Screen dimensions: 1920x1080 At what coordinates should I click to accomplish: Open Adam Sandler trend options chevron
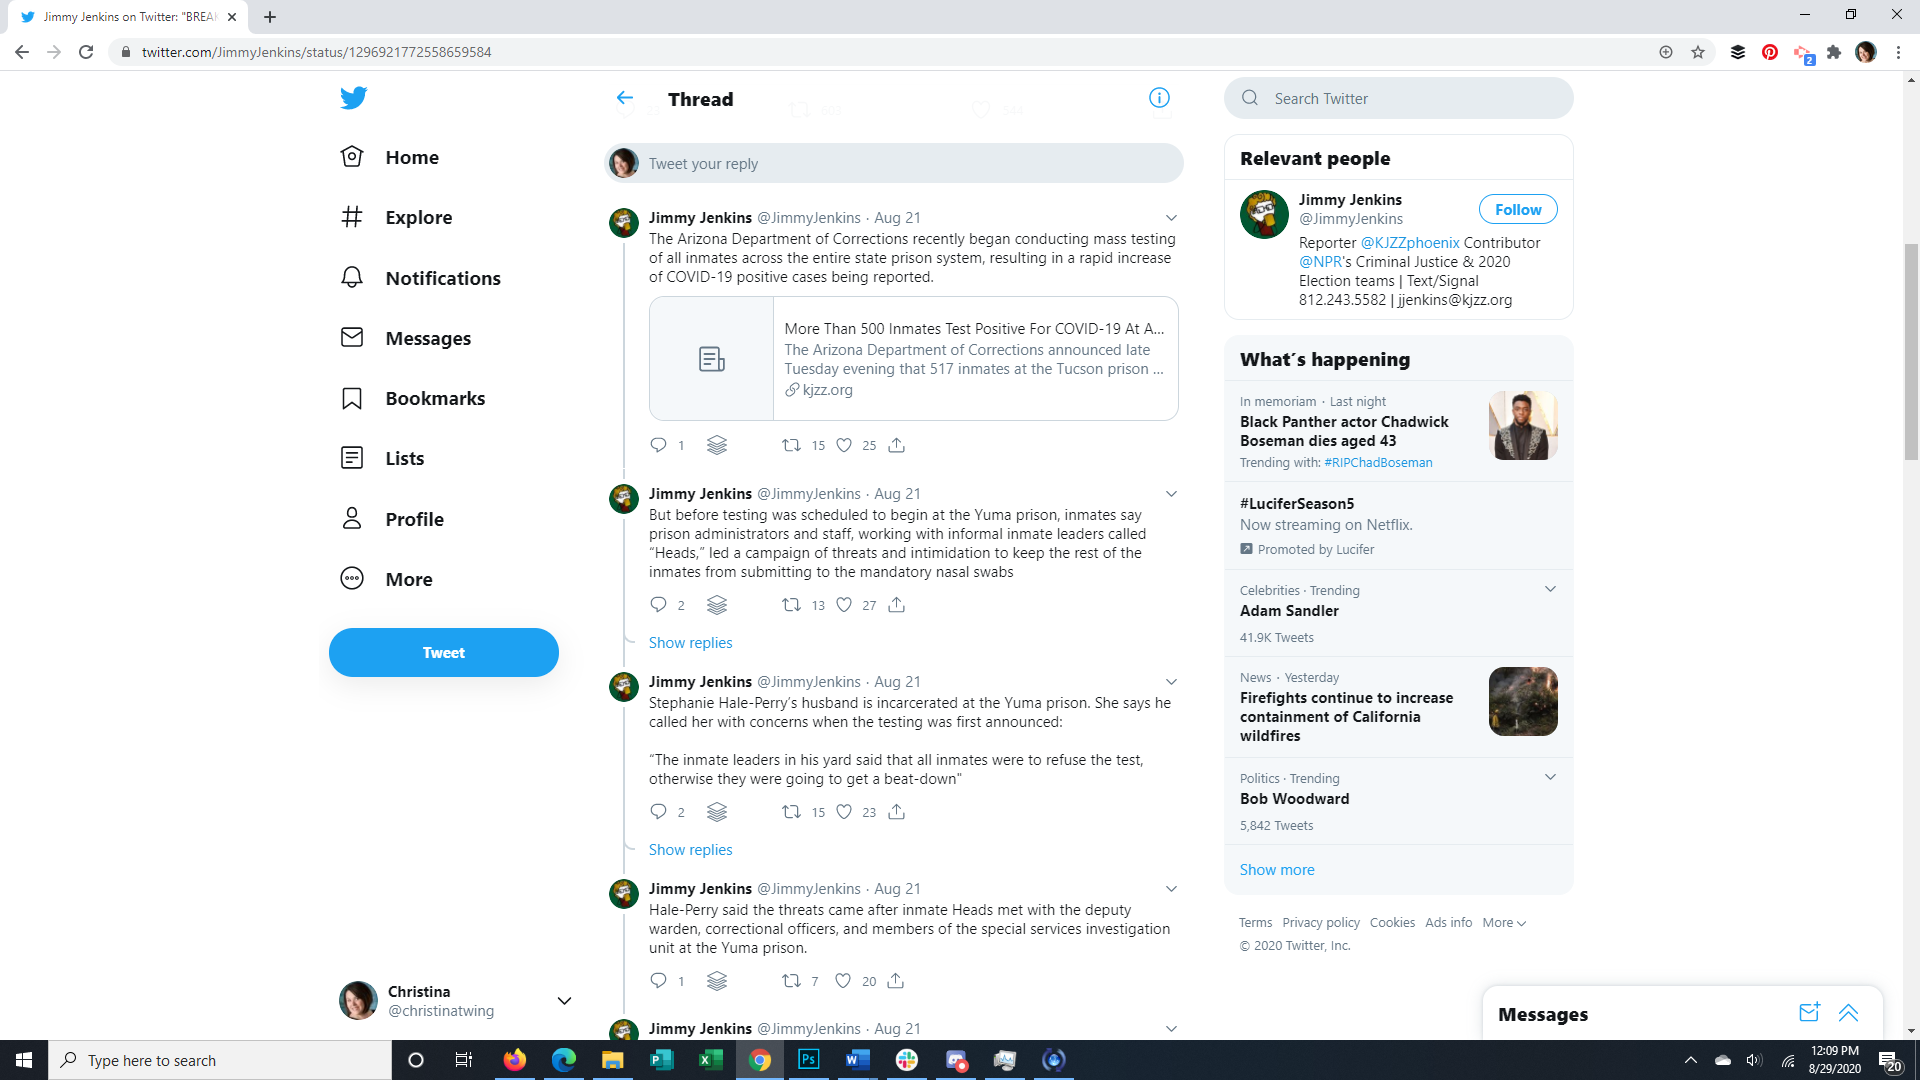coord(1550,589)
